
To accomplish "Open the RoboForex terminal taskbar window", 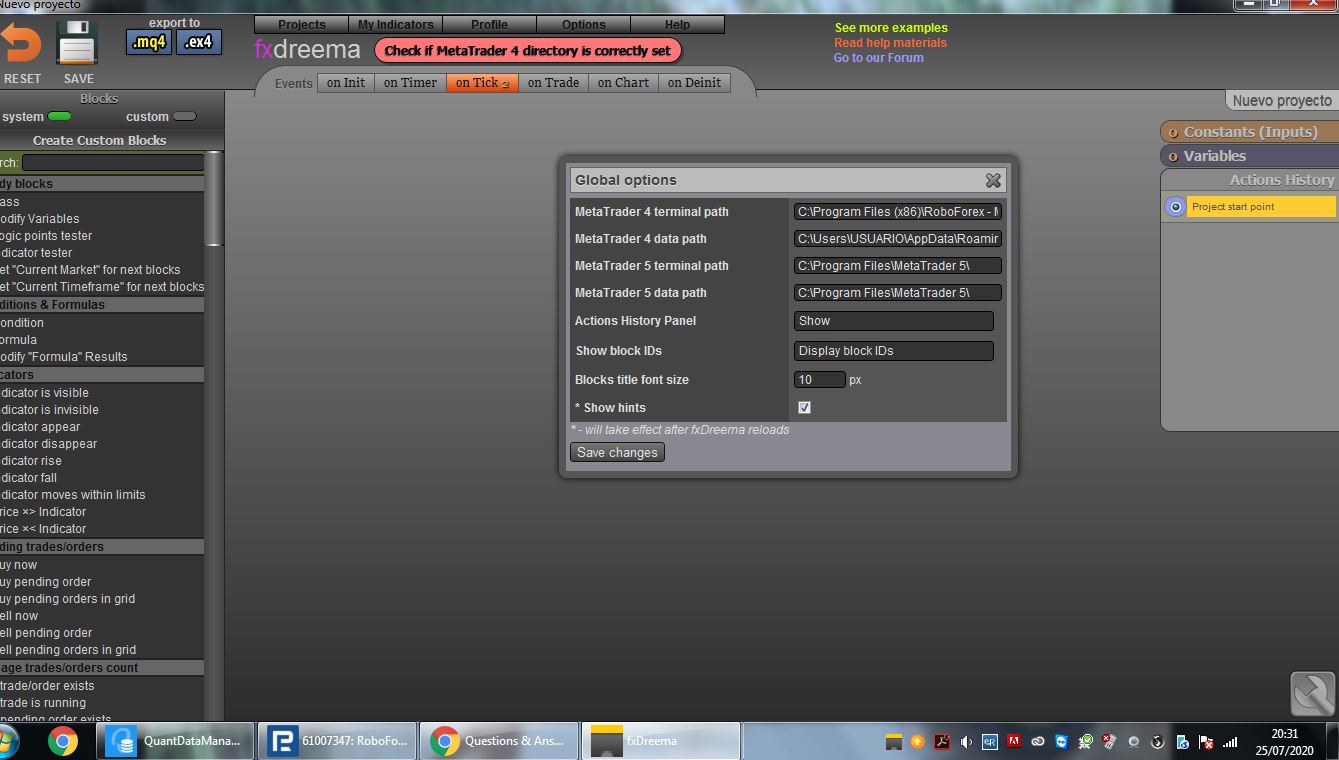I will (x=338, y=741).
